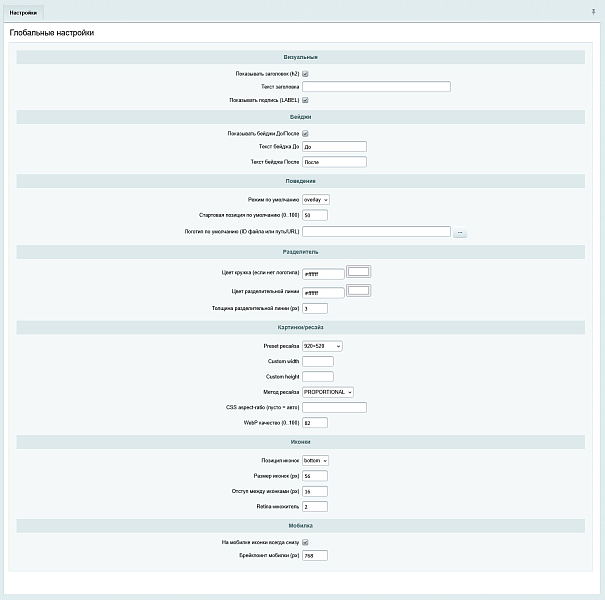
Task: Click the WebP качество input
Action: click(314, 423)
